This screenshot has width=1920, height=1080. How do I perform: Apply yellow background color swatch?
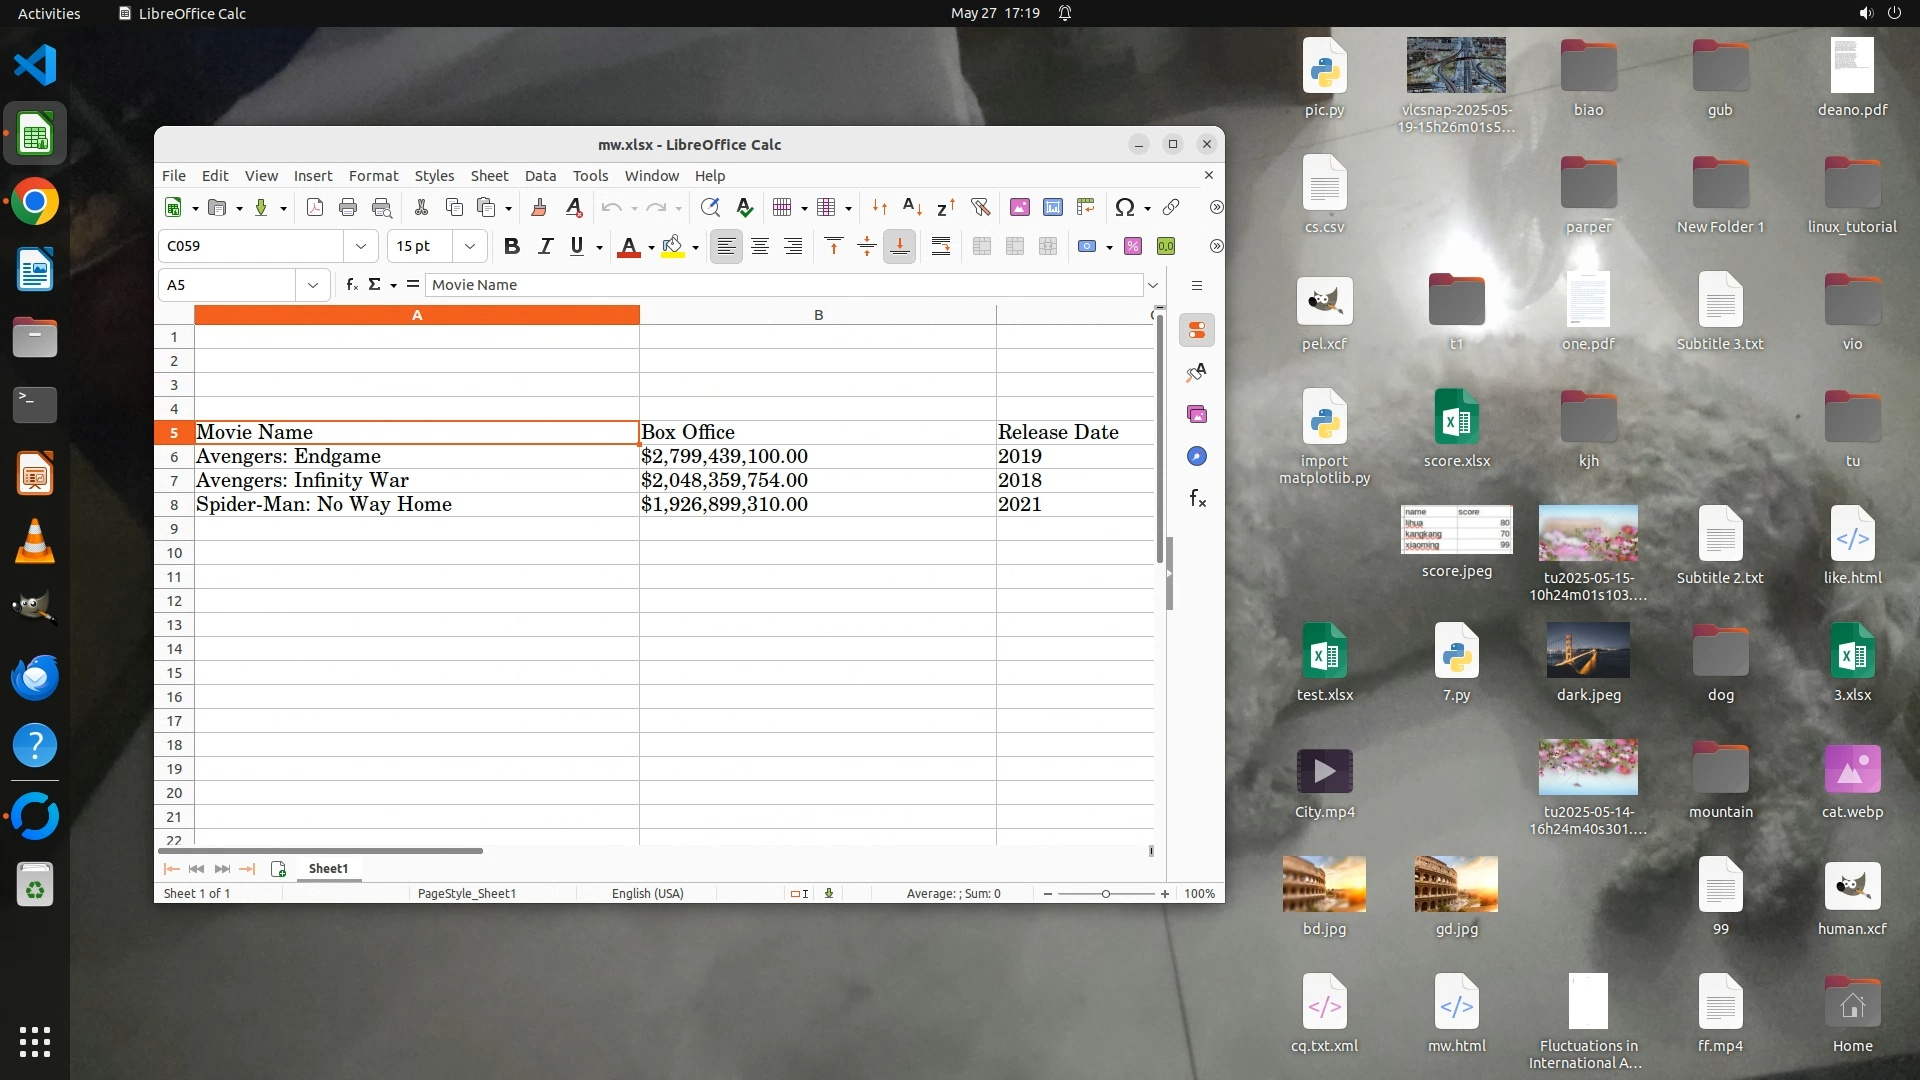(673, 246)
